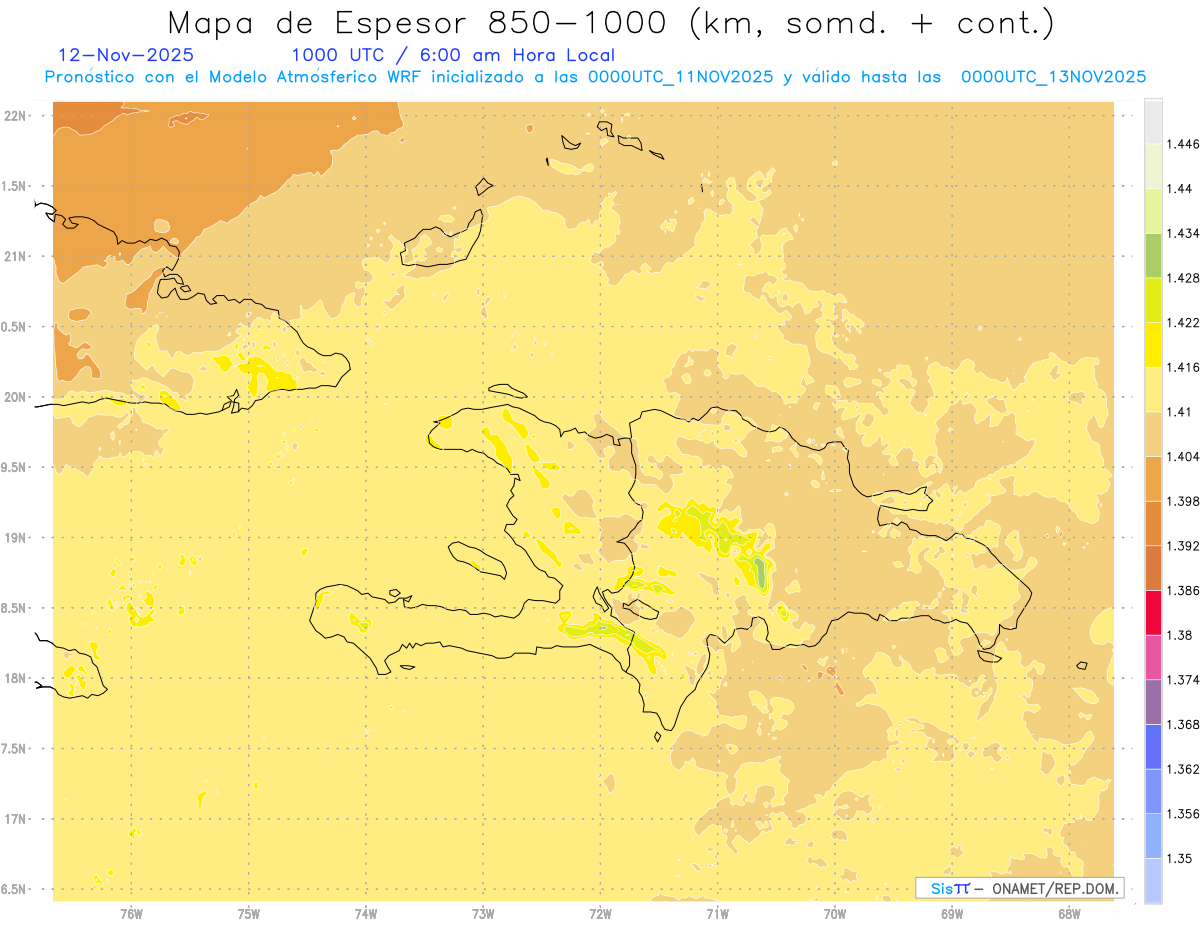Click the '76W' longitude axis label
This screenshot has height=927, width=1200.
coord(131,913)
